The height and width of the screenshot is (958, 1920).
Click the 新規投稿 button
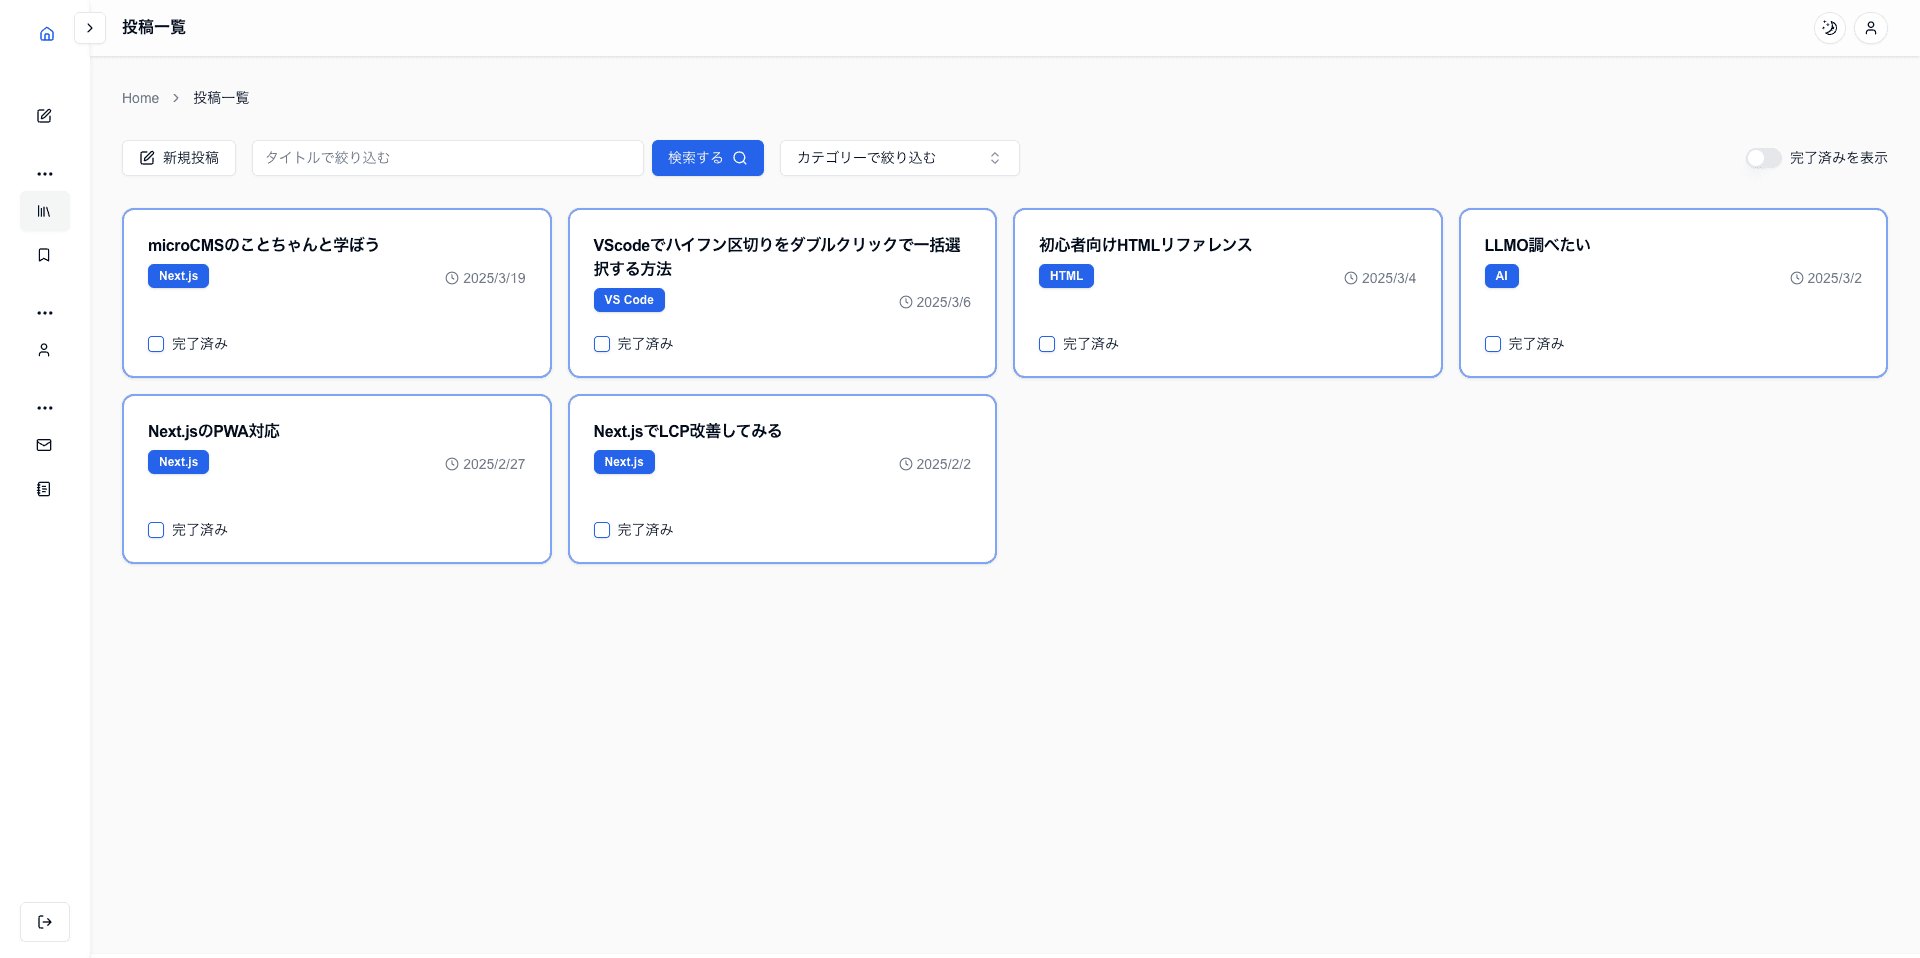(x=179, y=158)
